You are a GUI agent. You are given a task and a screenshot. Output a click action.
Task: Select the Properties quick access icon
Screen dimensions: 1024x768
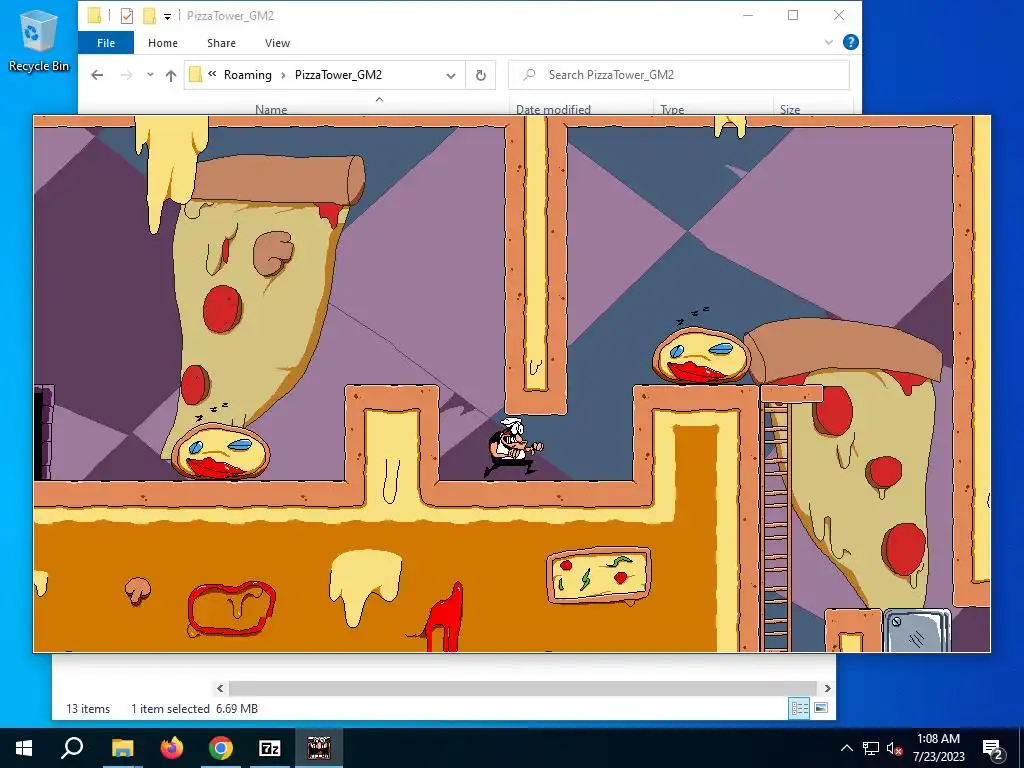pos(127,16)
